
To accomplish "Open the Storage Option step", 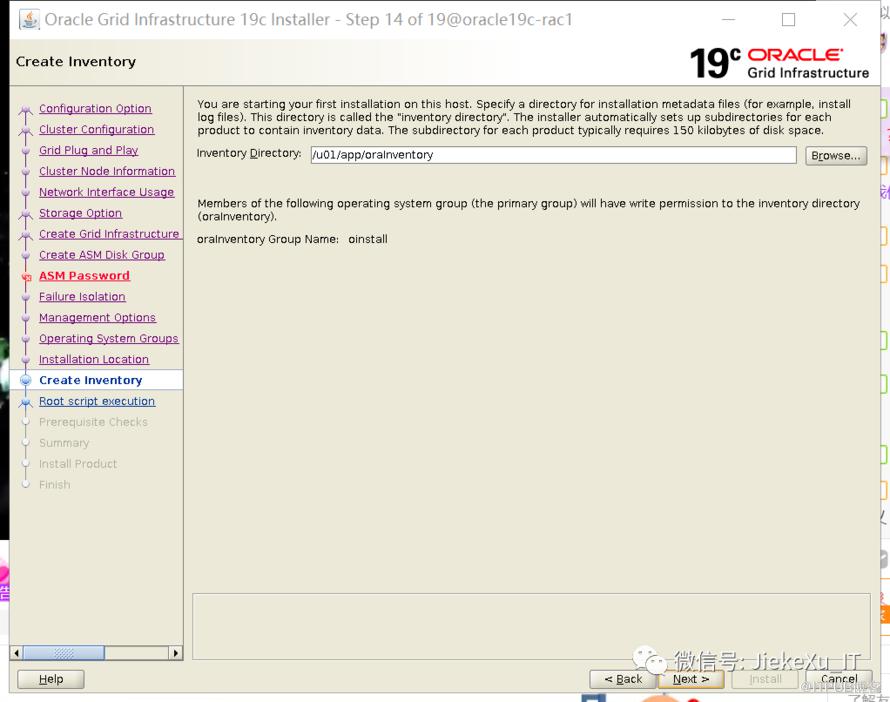I will 80,214.
